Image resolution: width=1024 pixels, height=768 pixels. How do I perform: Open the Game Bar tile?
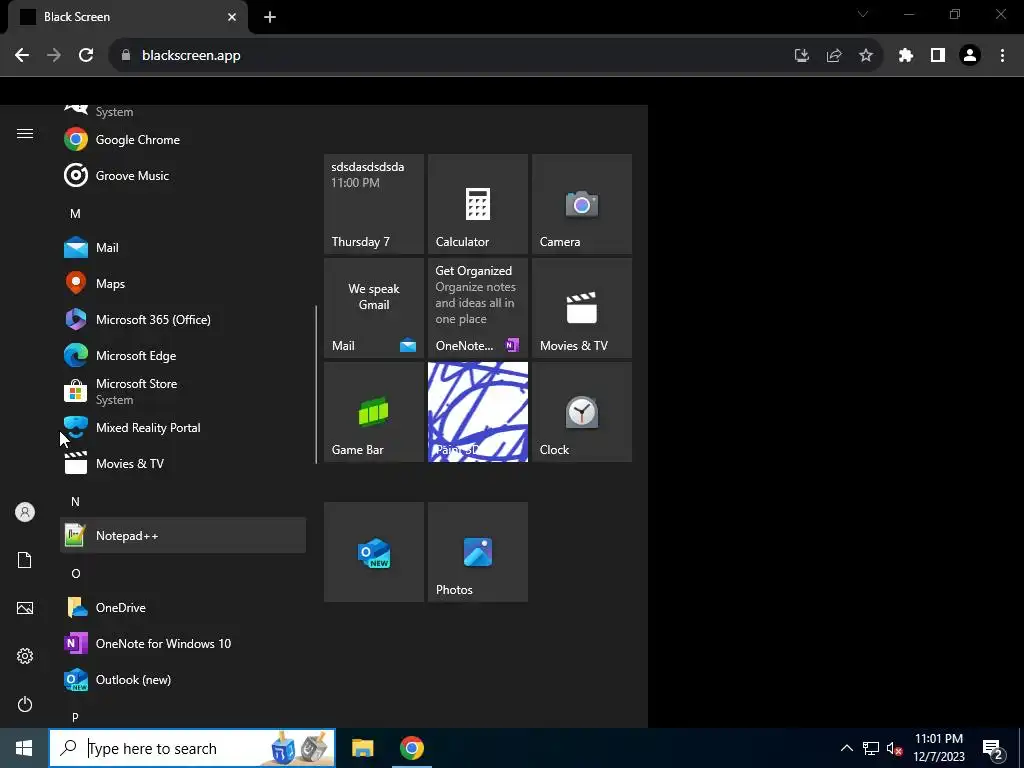tap(374, 412)
